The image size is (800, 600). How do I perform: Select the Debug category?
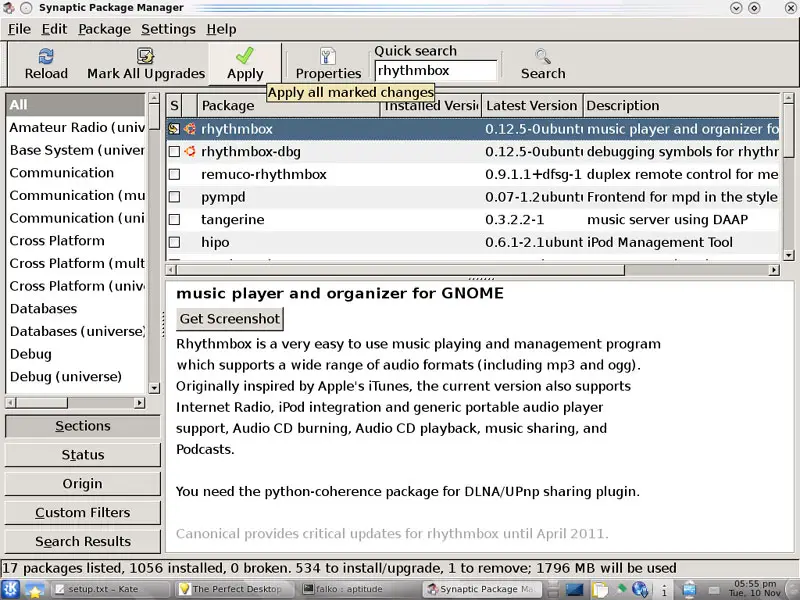tap(76, 354)
